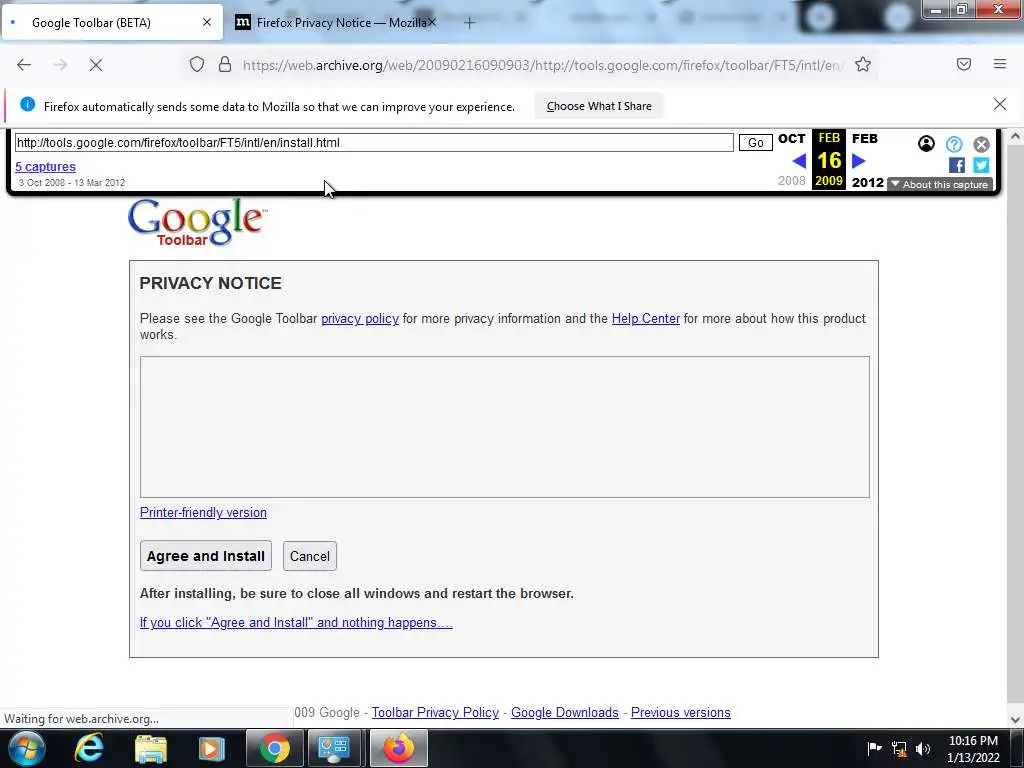Open Windows Media Player from taskbar
This screenshot has height=768, width=1024.
pos(211,748)
